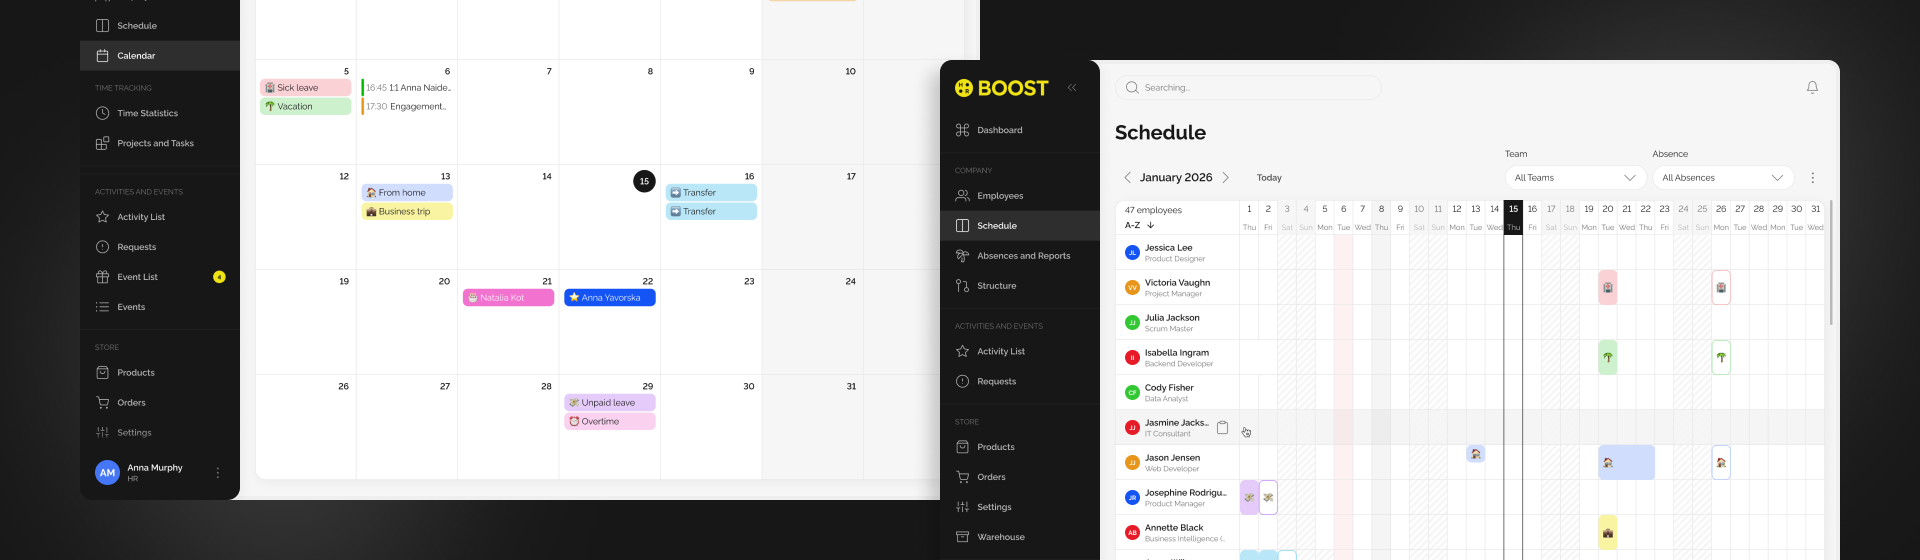Click the Warehouse icon in sidebar
1920x560 pixels.
[962, 537]
